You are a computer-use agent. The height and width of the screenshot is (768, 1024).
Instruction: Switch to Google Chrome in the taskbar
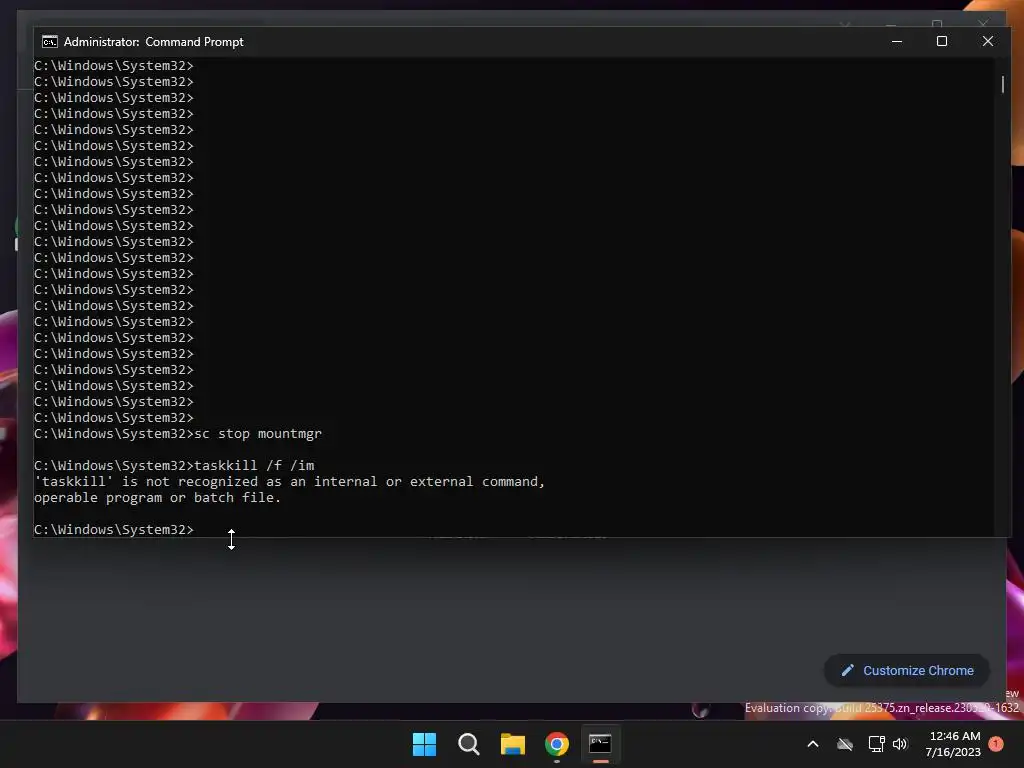[556, 744]
